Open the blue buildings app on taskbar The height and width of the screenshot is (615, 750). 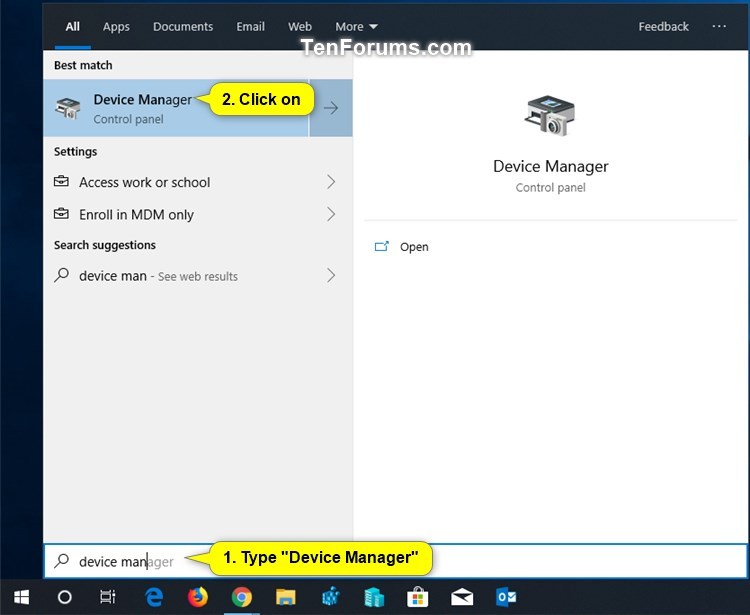[x=374, y=597]
